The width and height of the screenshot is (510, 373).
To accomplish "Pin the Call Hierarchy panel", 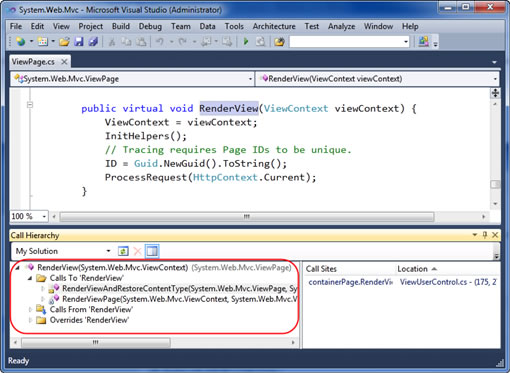I will pyautogui.click(x=485, y=235).
